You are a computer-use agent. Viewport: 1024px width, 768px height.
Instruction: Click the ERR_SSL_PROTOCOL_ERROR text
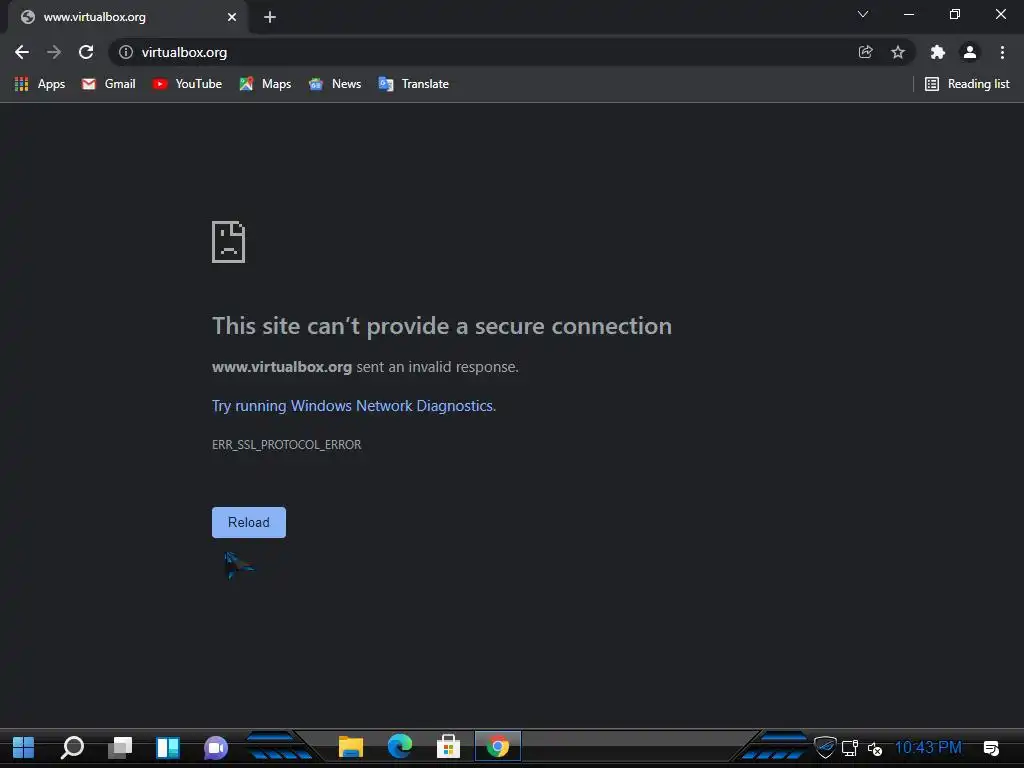click(286, 445)
